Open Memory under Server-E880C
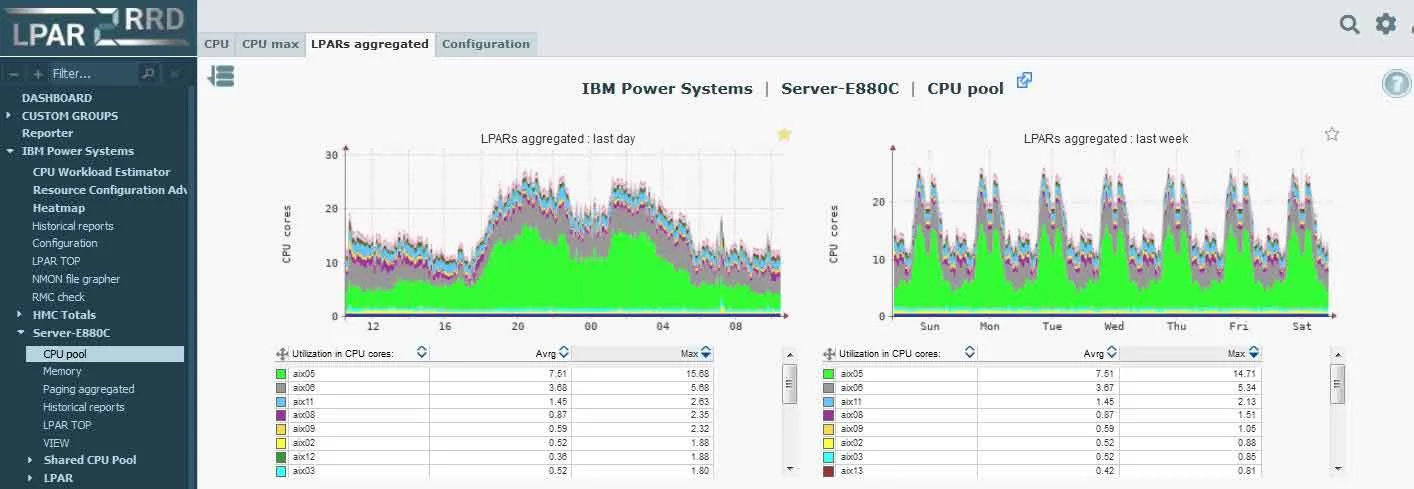1414x489 pixels. pyautogui.click(x=62, y=371)
